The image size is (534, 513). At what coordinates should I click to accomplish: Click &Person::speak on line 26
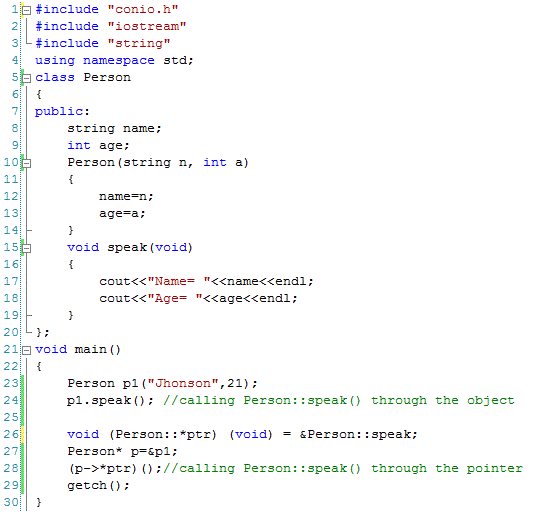tap(358, 435)
